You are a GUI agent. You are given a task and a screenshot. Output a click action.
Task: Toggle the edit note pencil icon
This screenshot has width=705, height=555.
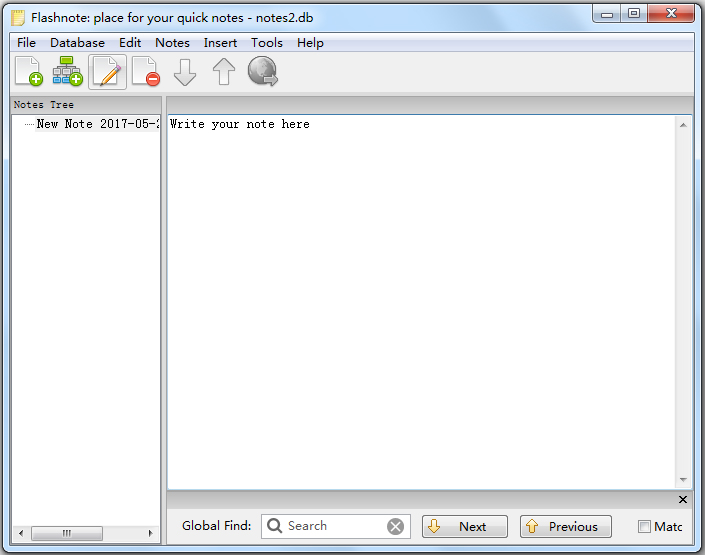click(107, 72)
